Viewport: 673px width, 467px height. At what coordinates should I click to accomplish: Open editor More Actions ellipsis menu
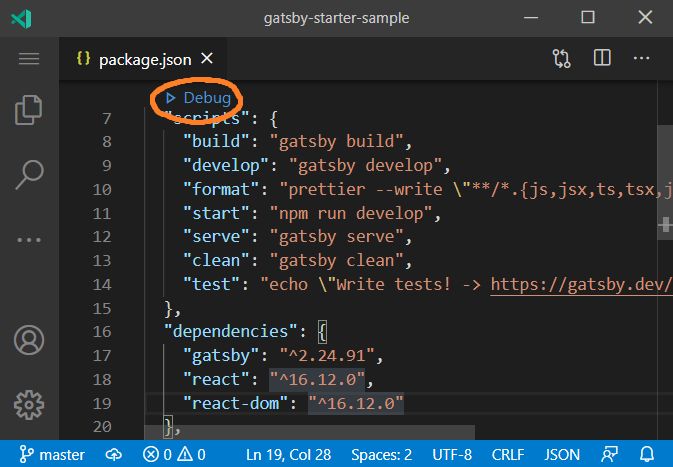coord(641,58)
